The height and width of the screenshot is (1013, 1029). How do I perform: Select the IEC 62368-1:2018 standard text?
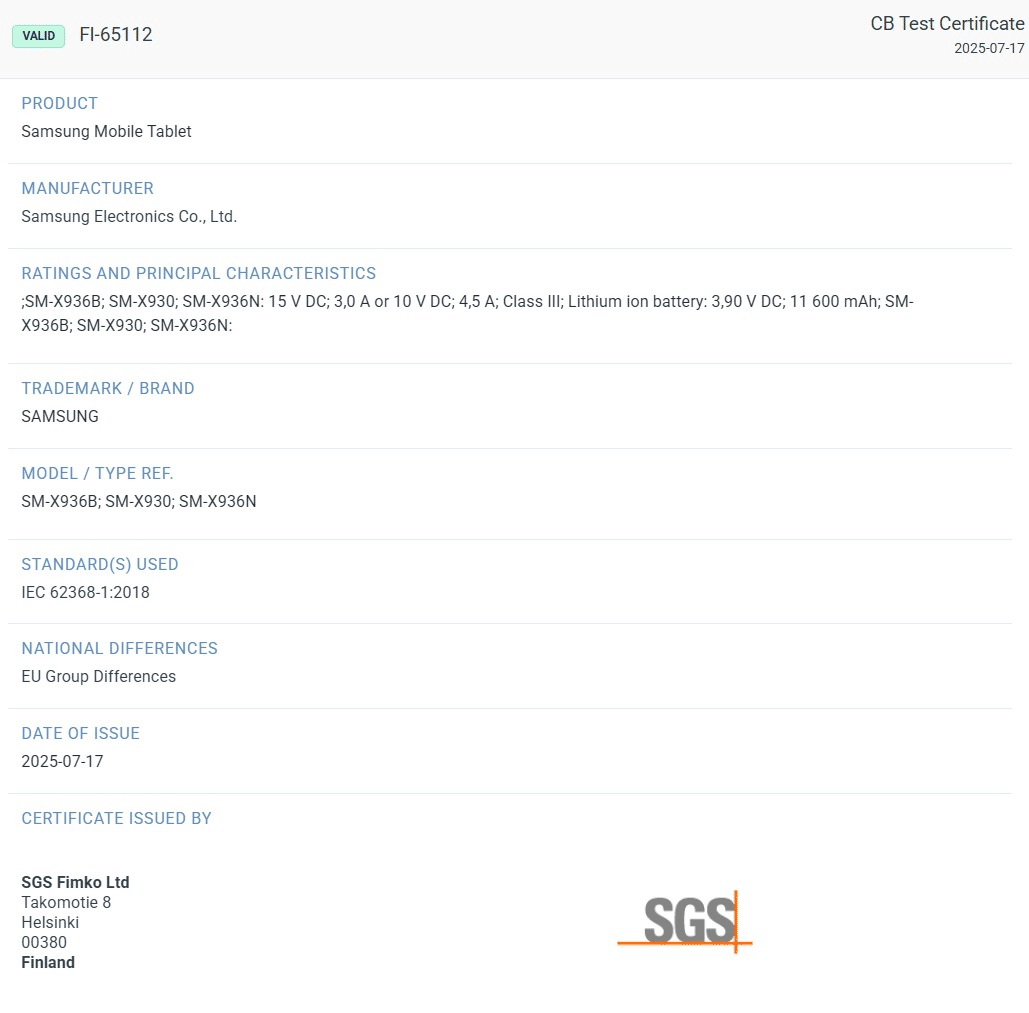pyautogui.click(x=85, y=592)
